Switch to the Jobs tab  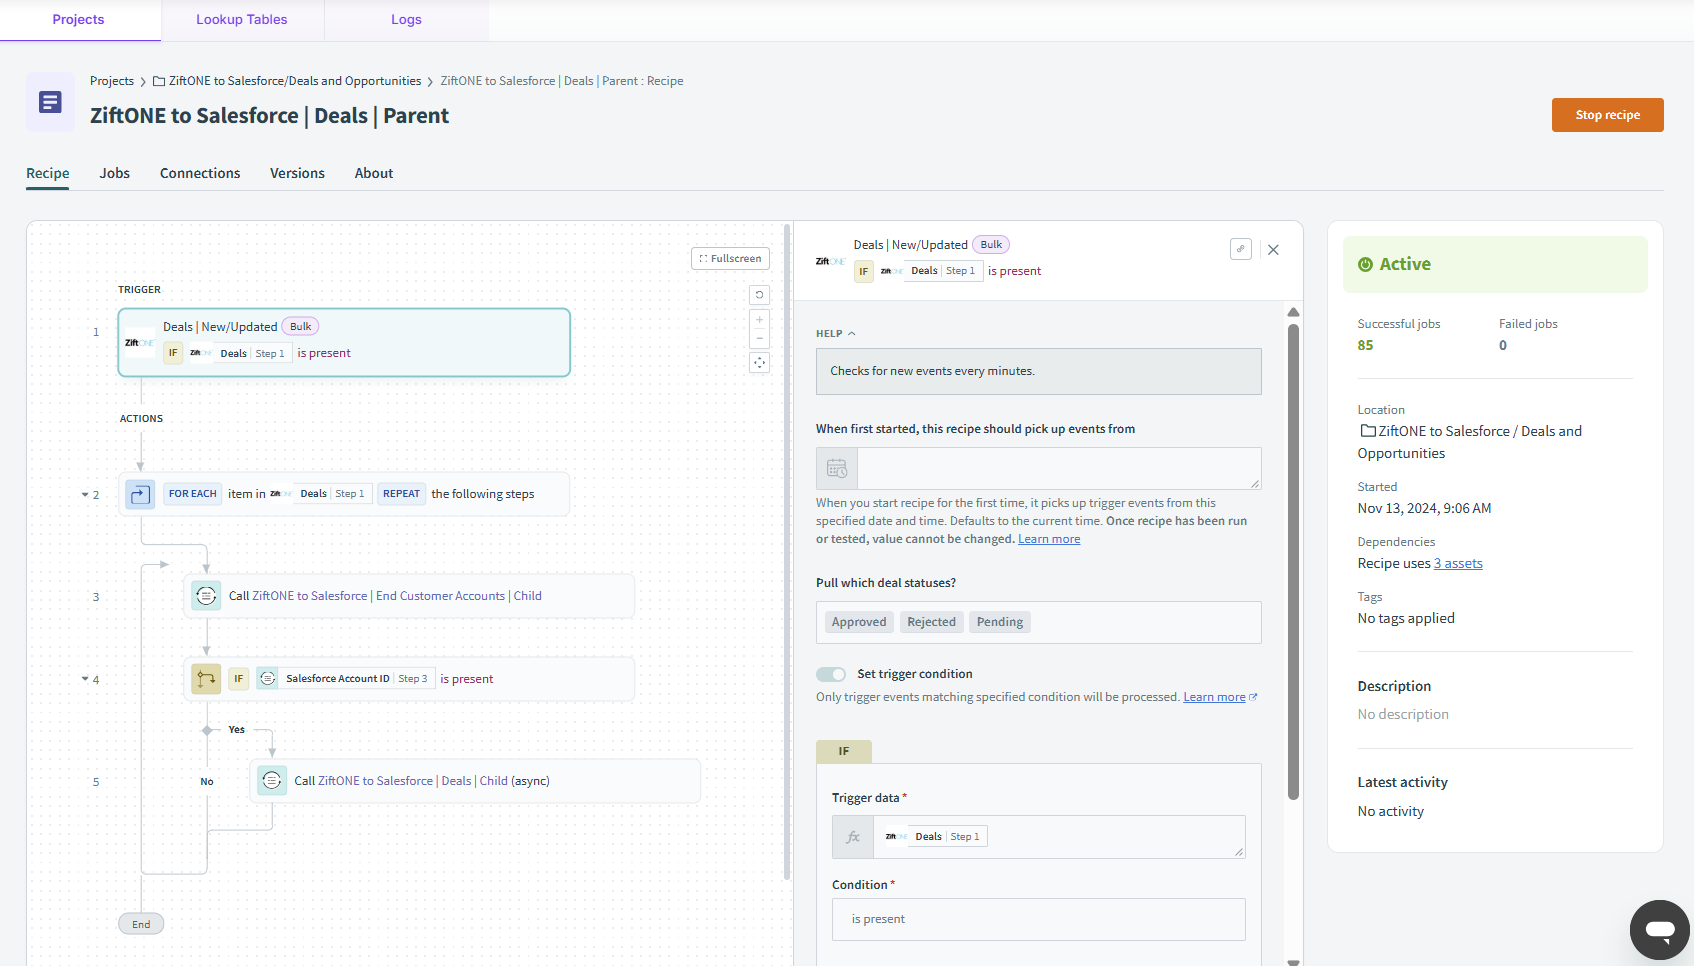pyautogui.click(x=115, y=174)
